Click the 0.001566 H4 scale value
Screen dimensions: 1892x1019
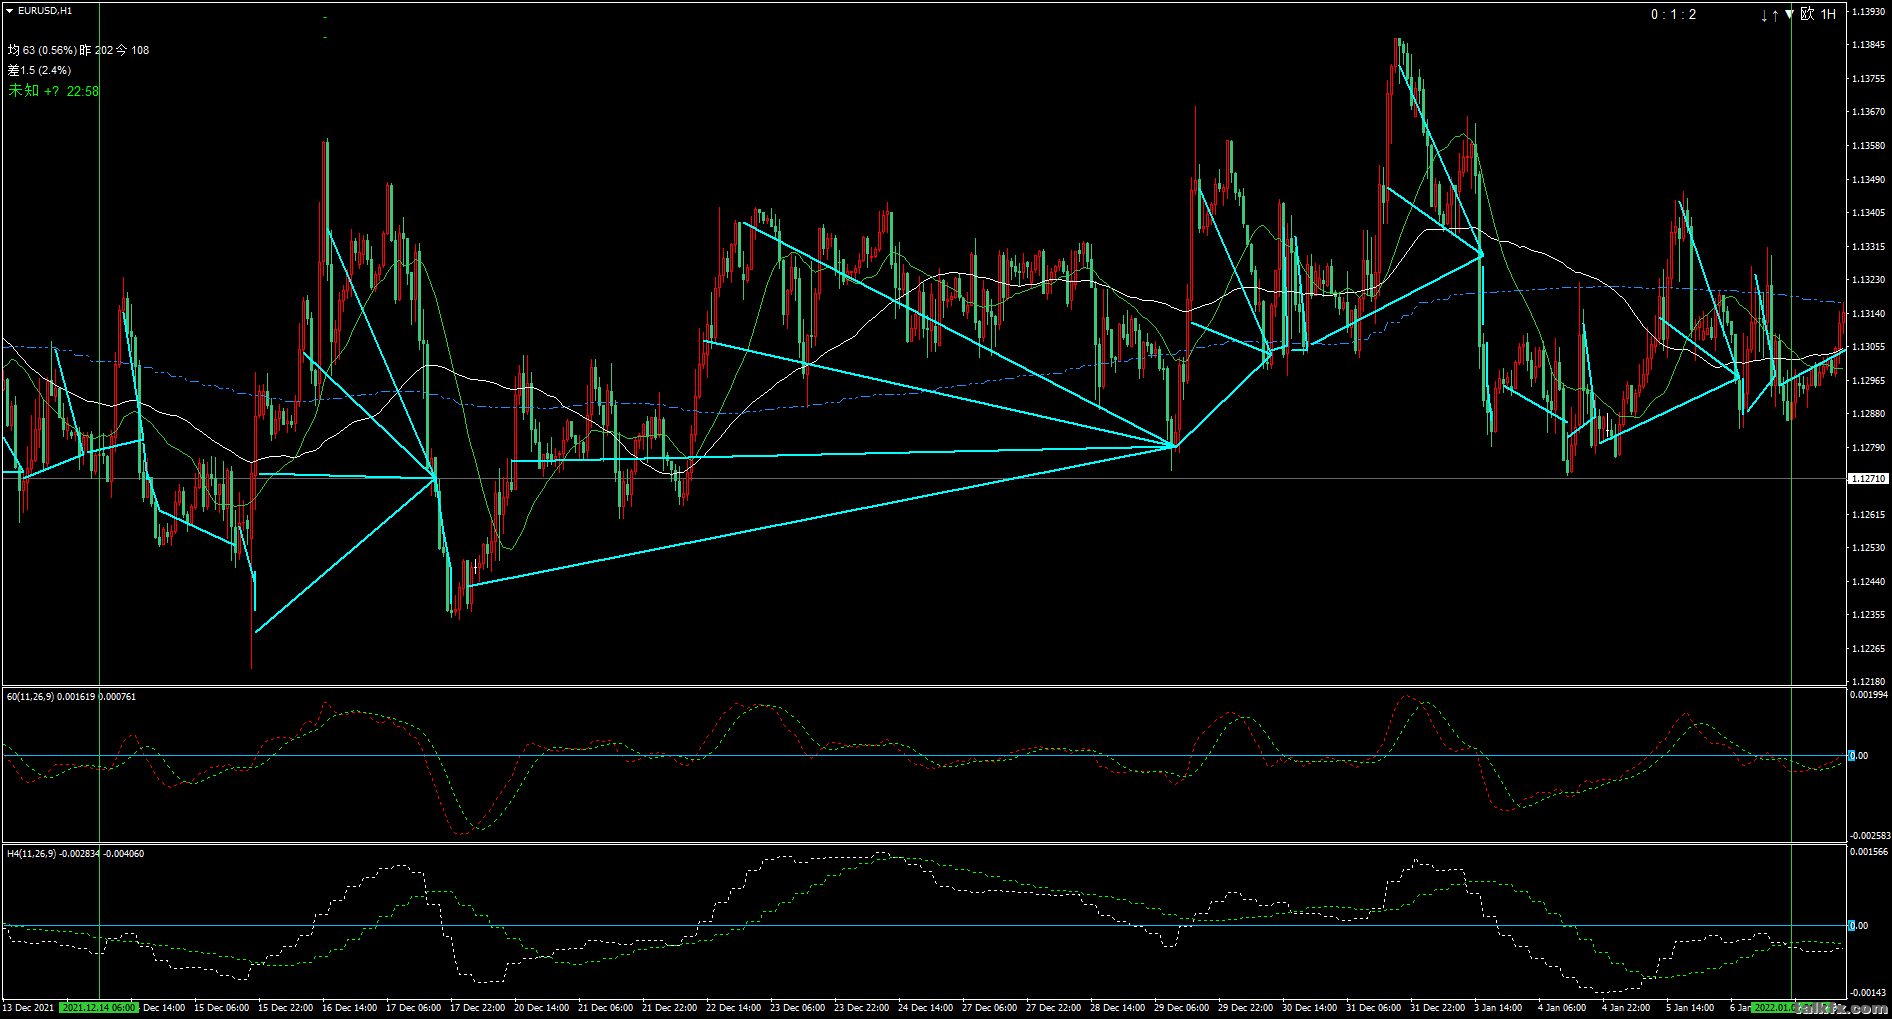(x=1869, y=852)
